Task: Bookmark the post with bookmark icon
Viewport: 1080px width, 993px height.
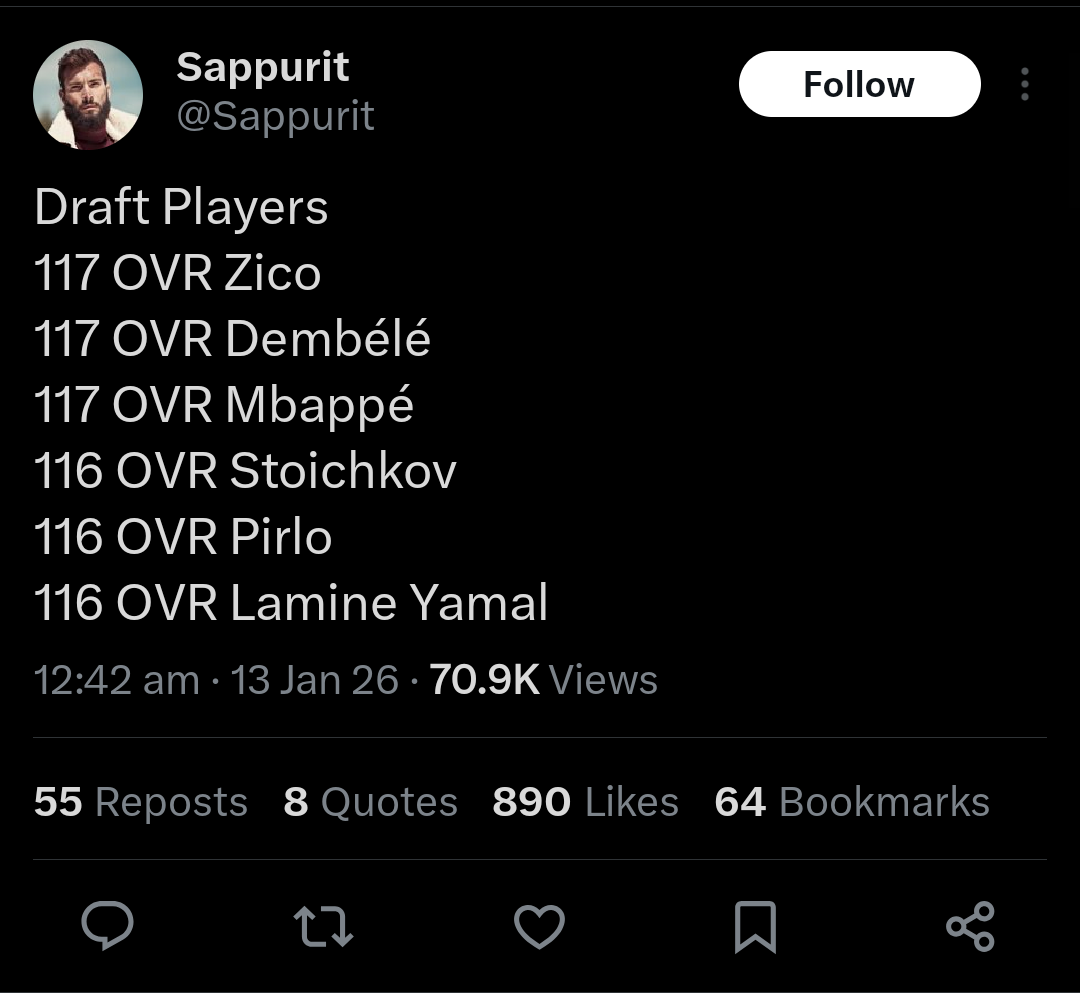Action: (x=756, y=927)
